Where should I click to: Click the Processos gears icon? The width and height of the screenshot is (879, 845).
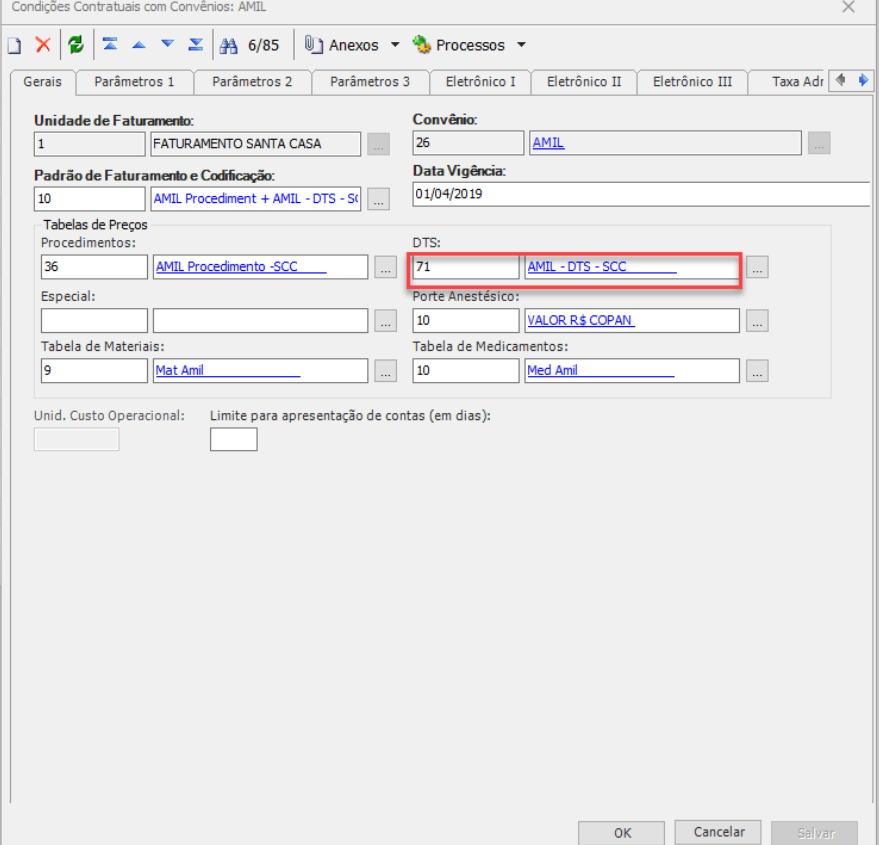tap(422, 44)
